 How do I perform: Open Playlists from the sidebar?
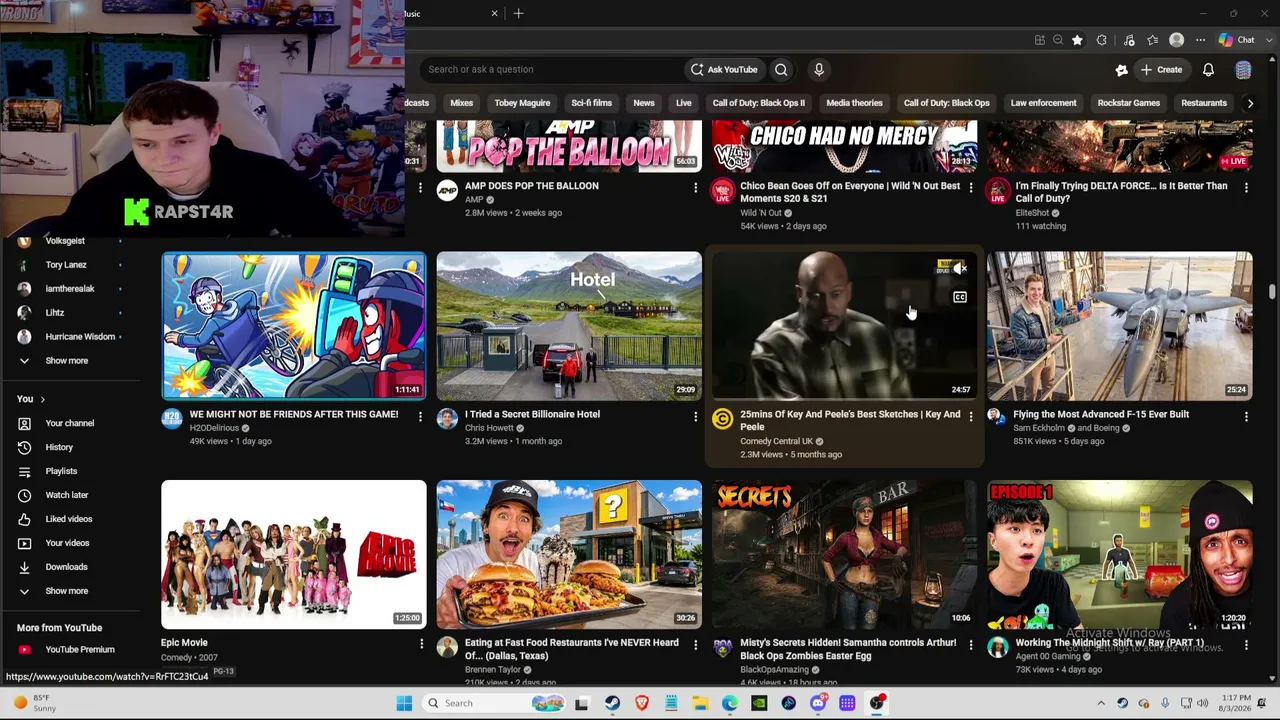(61, 471)
